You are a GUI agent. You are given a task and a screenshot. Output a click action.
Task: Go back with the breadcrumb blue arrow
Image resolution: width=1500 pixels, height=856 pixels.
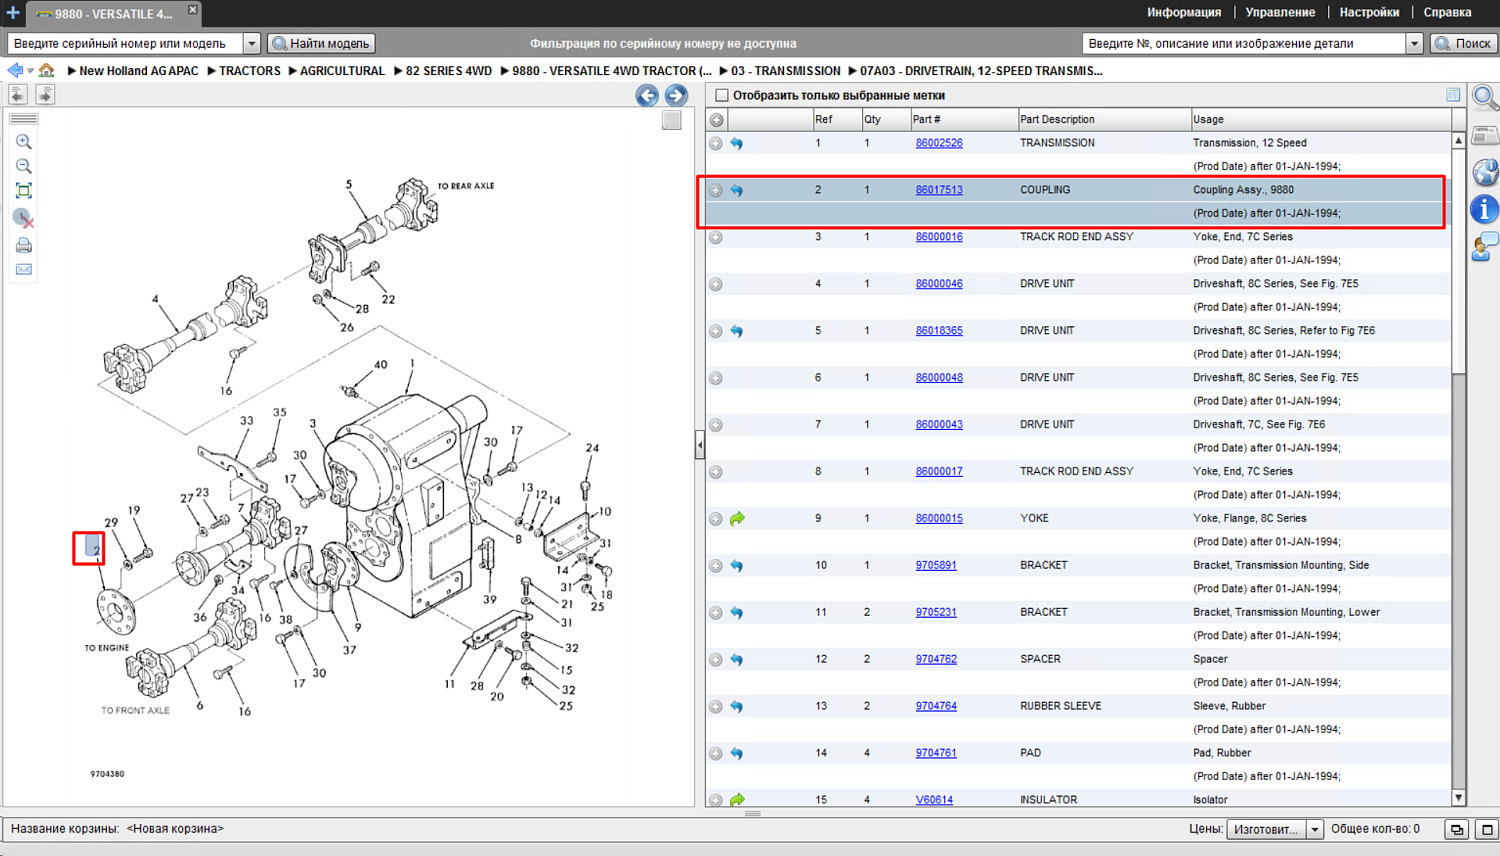click(x=15, y=70)
